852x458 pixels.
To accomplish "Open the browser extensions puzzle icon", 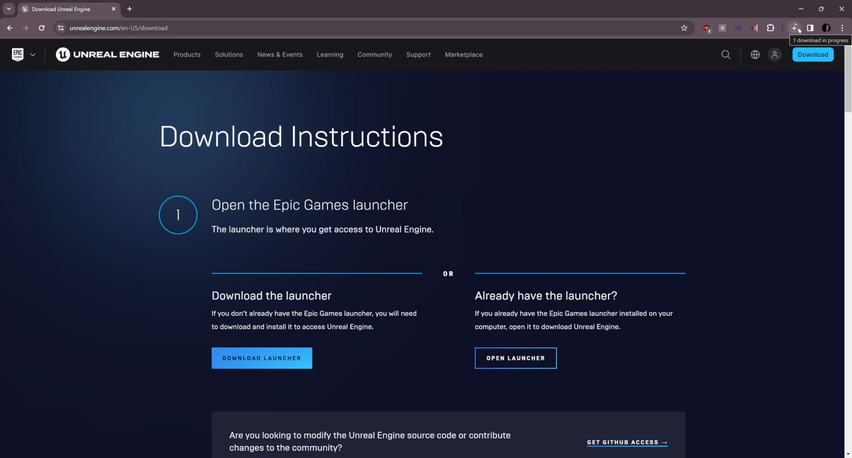I will tap(770, 28).
